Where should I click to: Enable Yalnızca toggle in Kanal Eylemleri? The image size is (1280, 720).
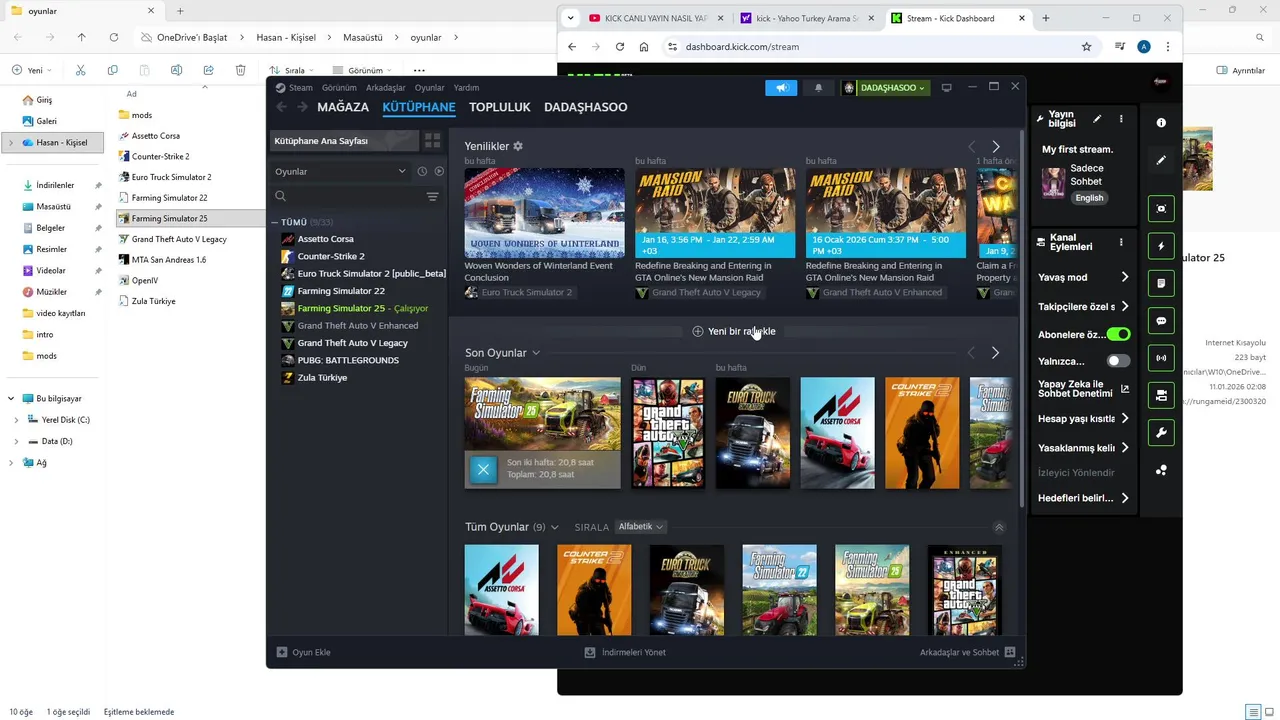point(1118,361)
